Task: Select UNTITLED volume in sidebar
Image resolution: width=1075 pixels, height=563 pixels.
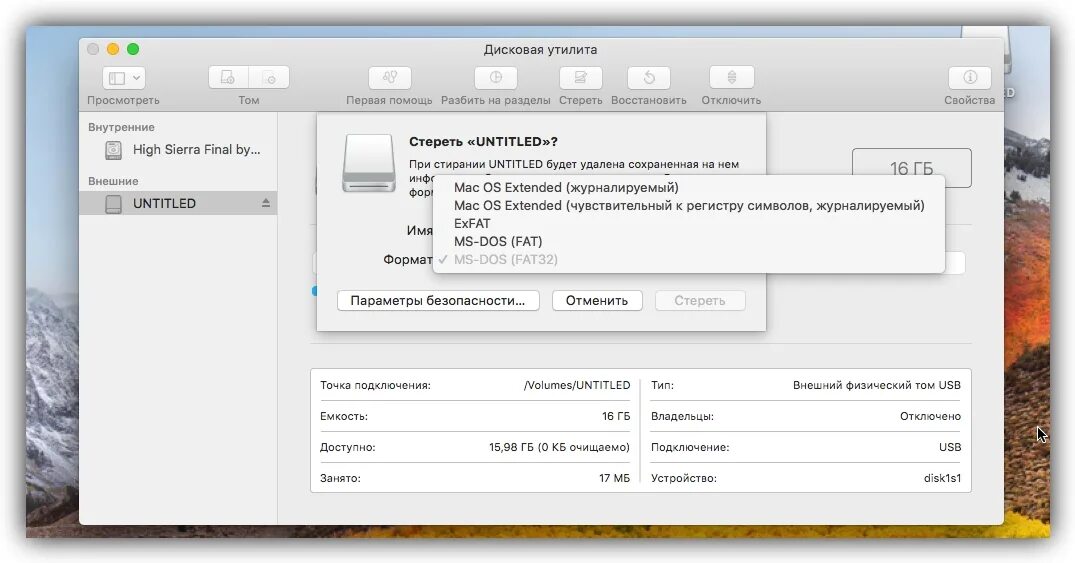Action: tap(178, 204)
